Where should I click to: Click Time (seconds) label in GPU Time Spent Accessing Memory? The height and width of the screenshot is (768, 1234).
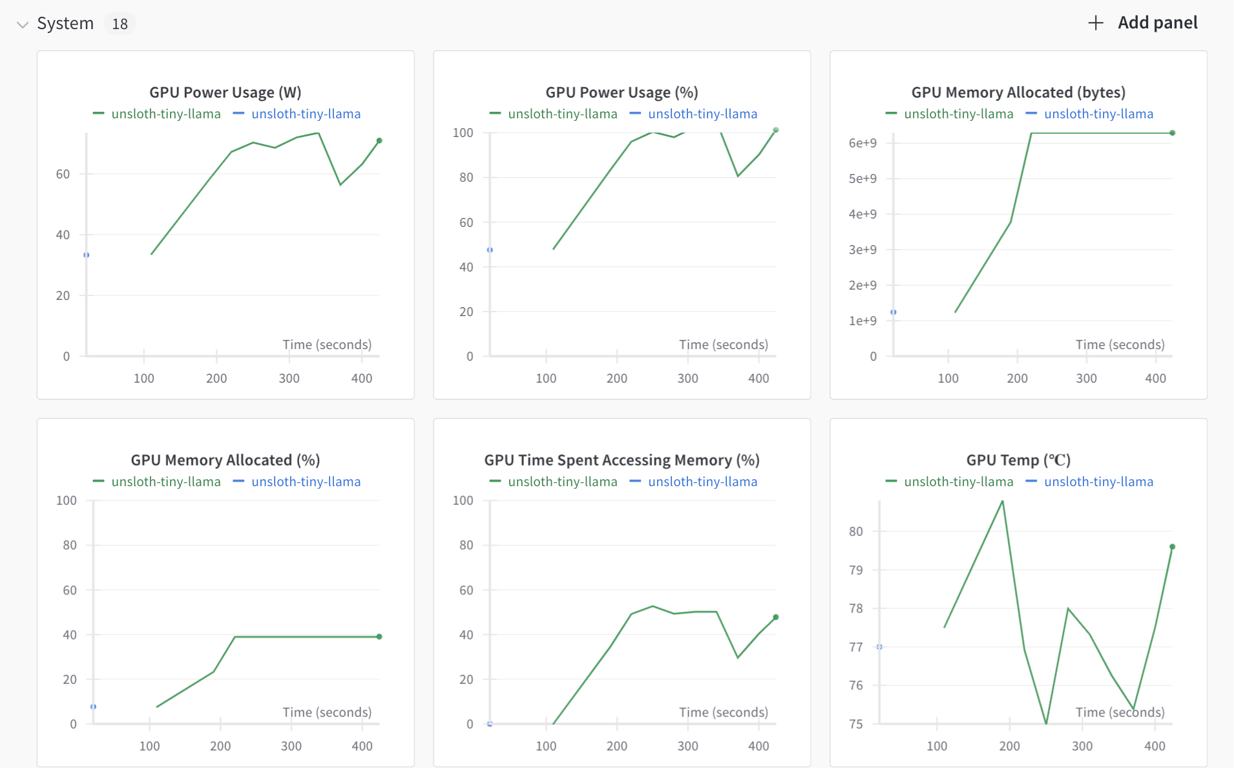pyautogui.click(x=723, y=713)
